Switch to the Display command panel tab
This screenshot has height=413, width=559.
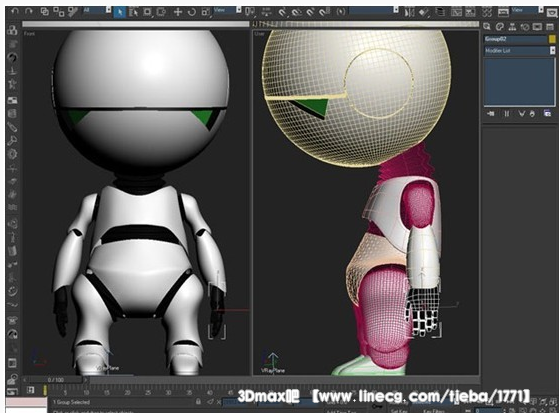coord(537,26)
